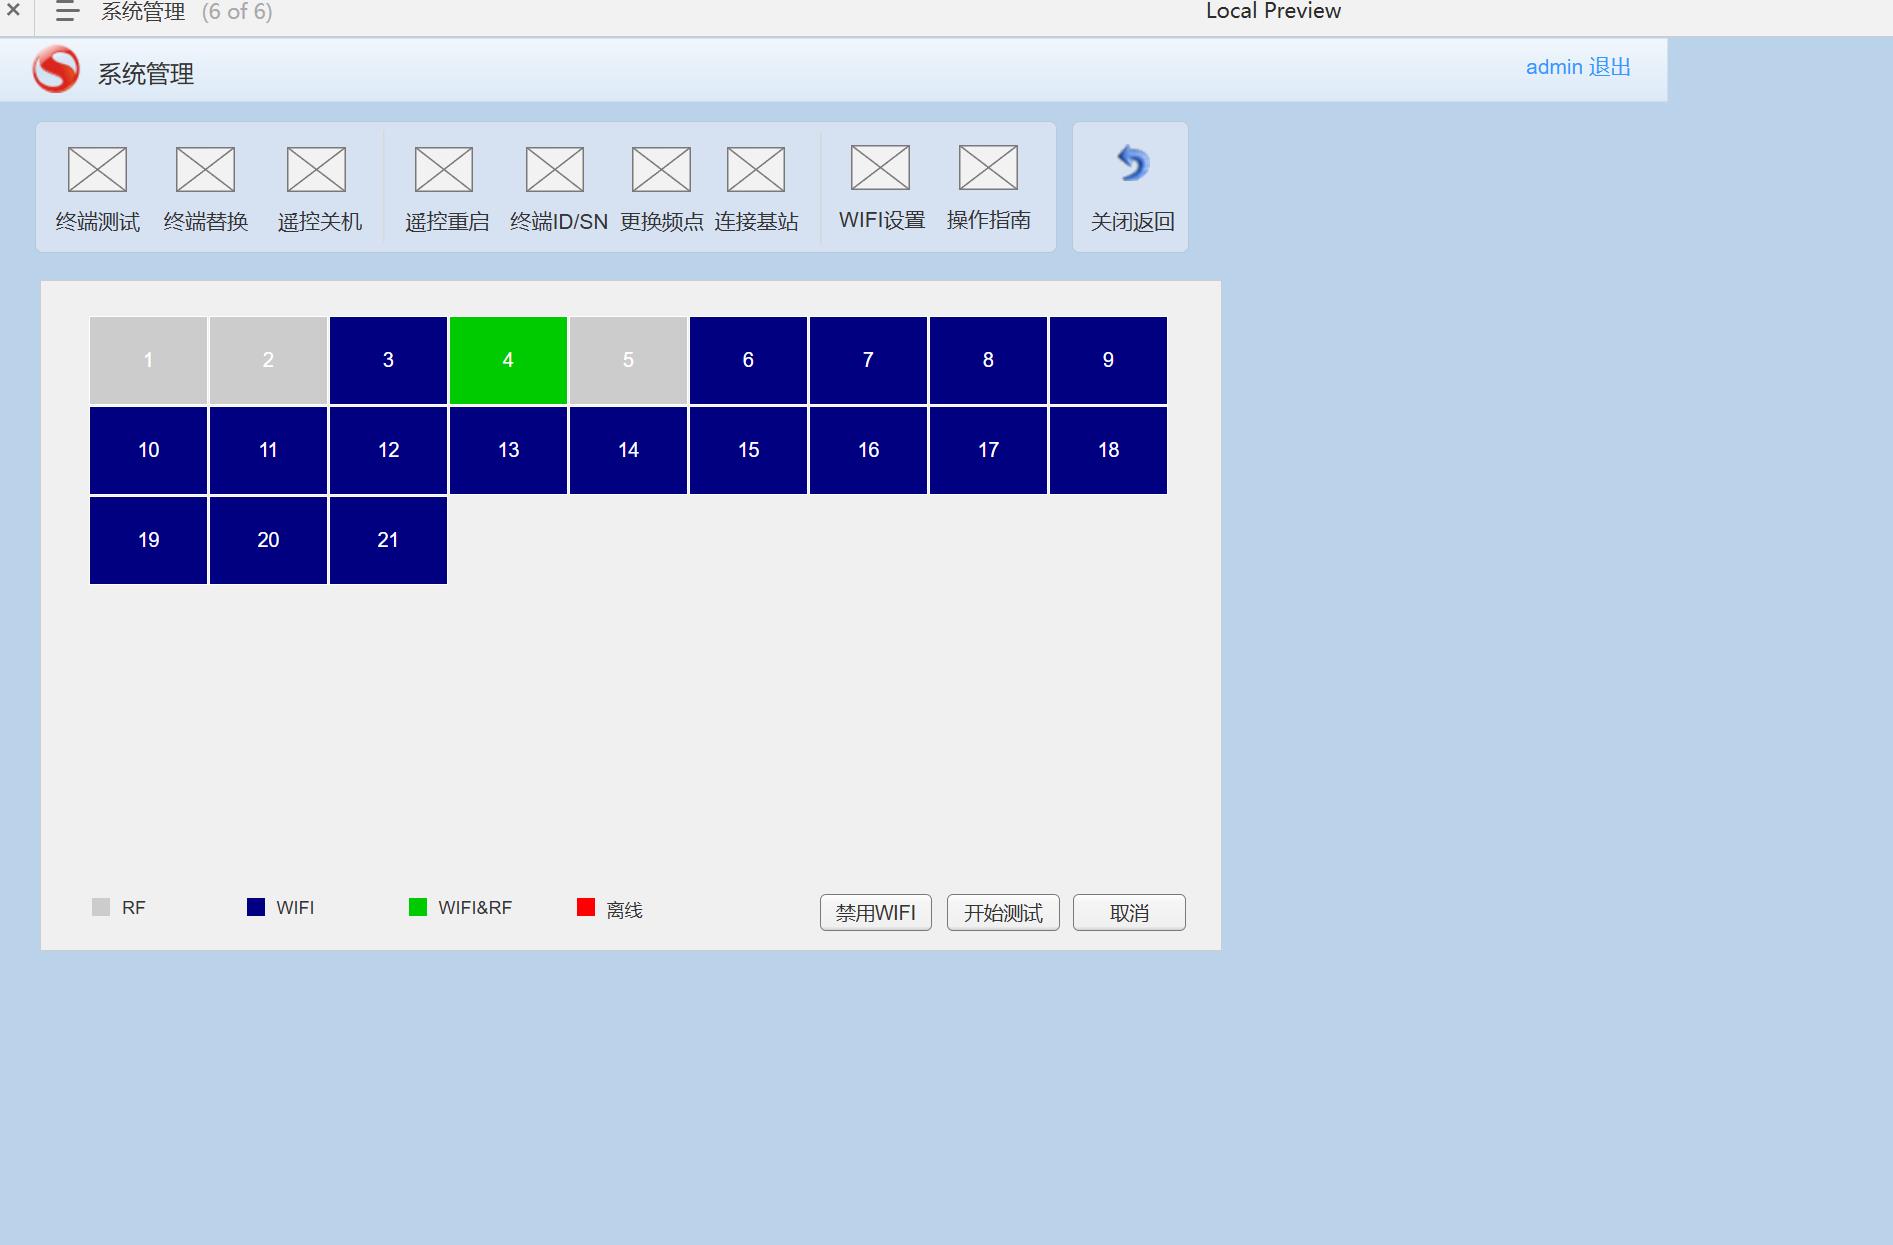Open the hamburger menu beside 系统管理
The width and height of the screenshot is (1893, 1245).
coord(67,12)
